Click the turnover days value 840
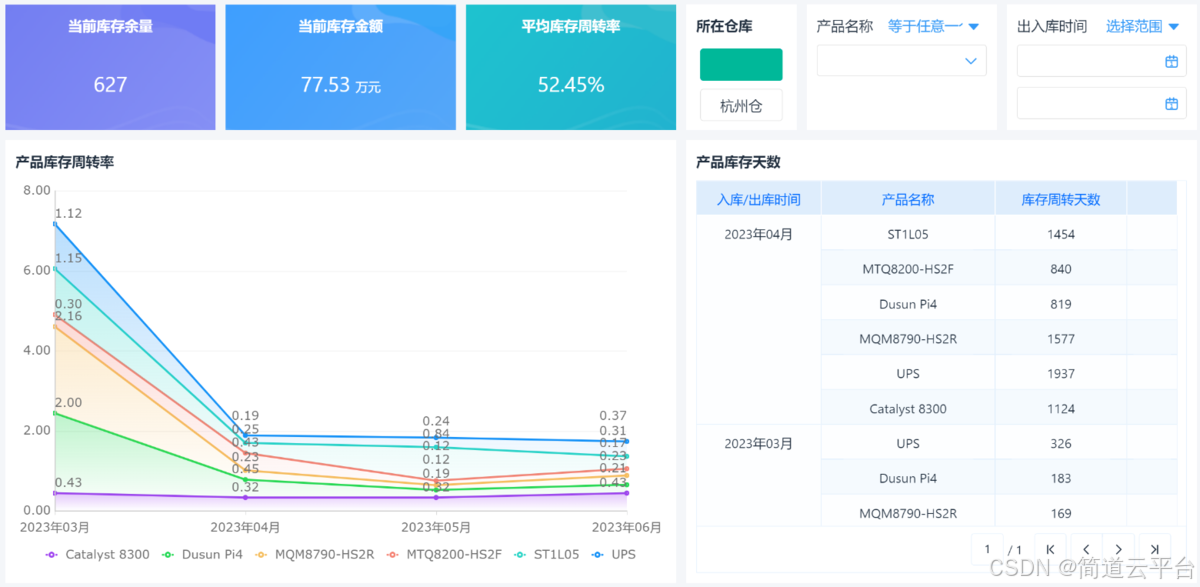The width and height of the screenshot is (1200, 587). (x=1061, y=269)
